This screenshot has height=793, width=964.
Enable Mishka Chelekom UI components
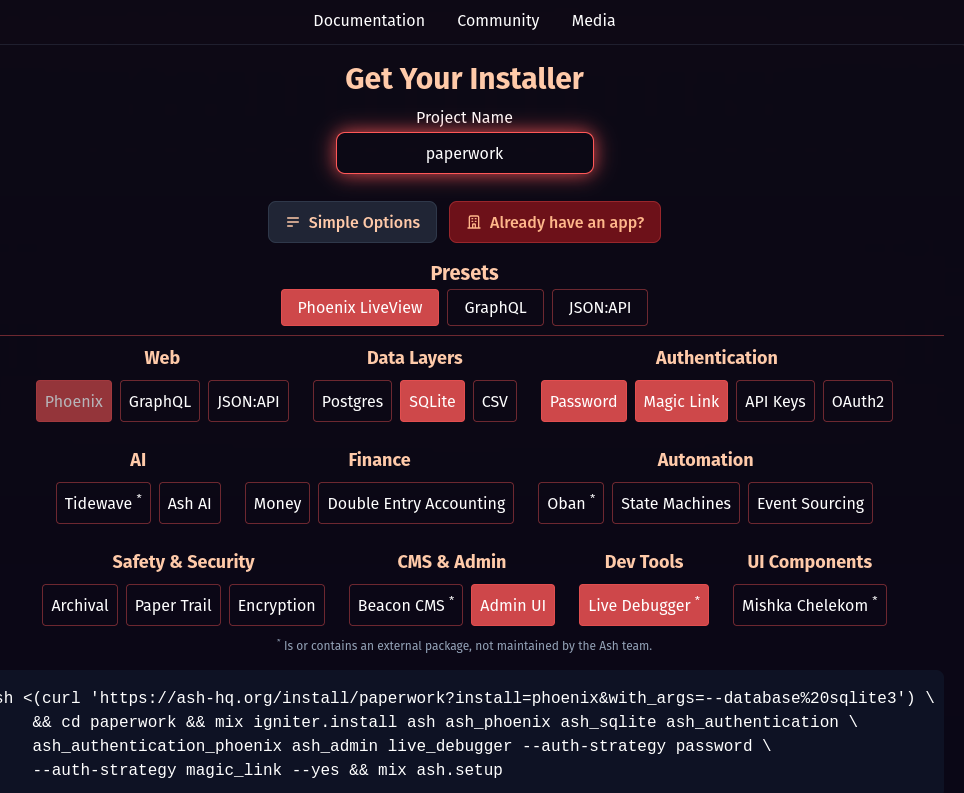(x=810, y=605)
